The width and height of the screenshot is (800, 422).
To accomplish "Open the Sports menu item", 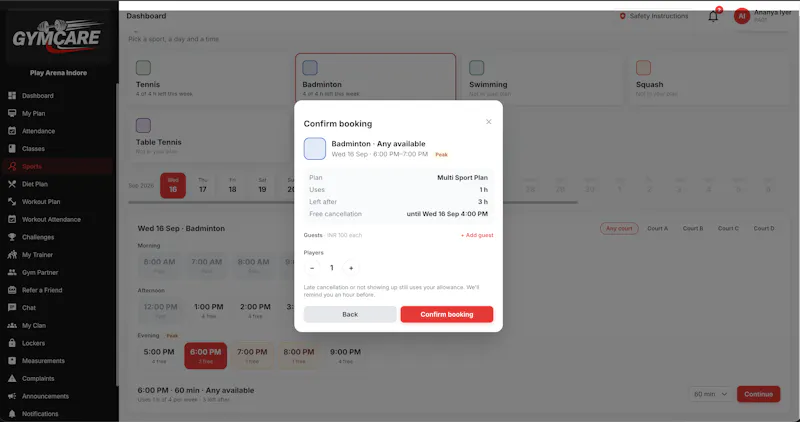I will 58,166.
